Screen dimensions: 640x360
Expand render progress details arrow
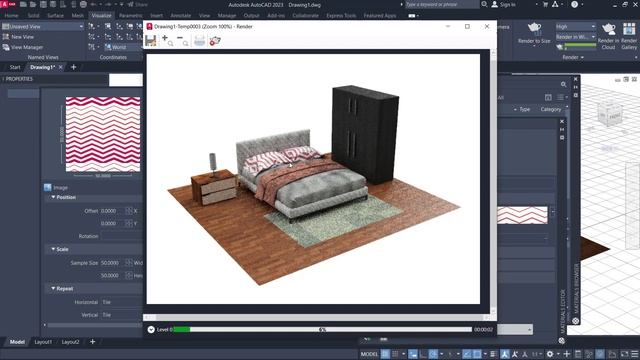151,329
